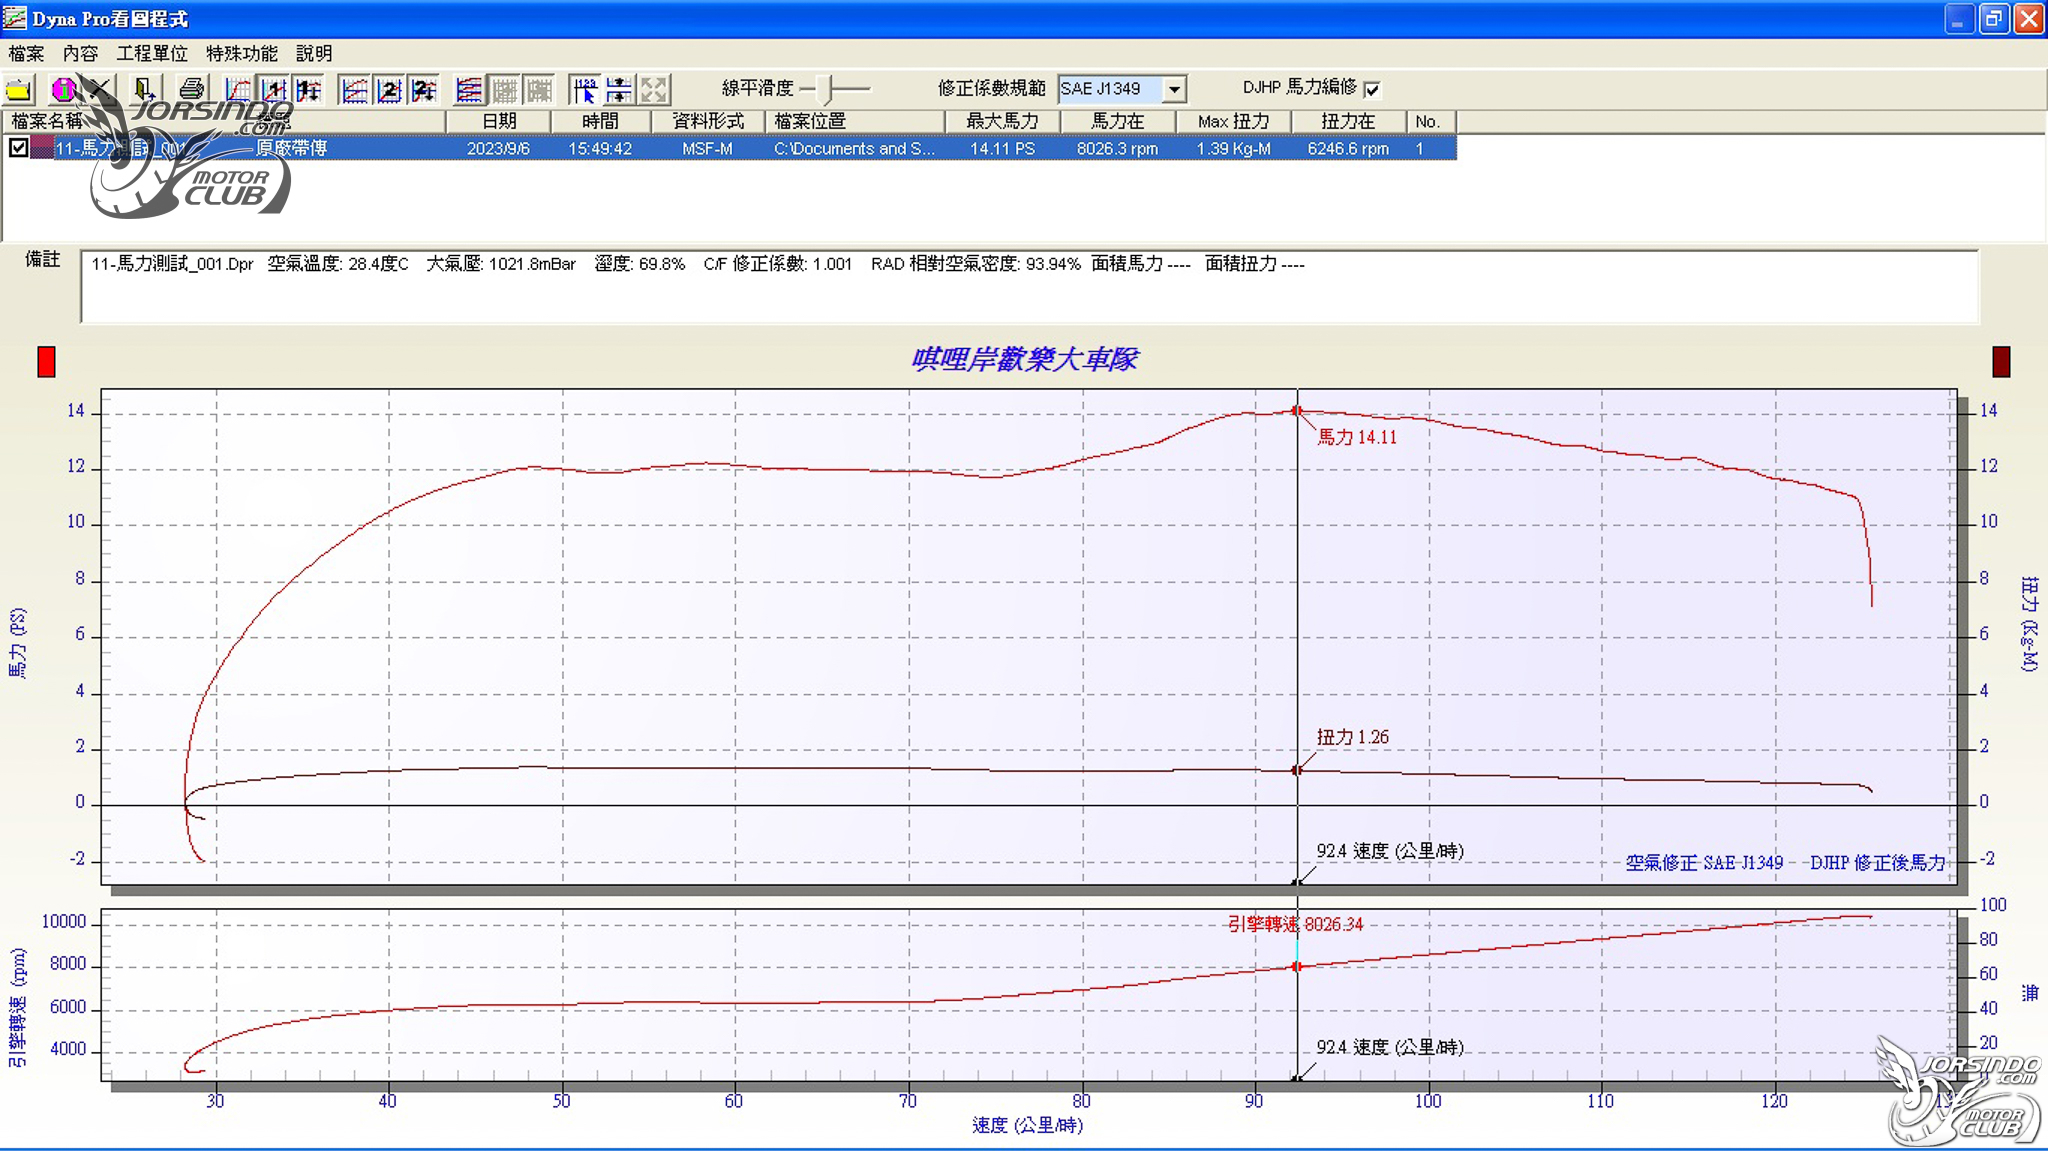Click the 6246.6 rpm cell

pyautogui.click(x=1348, y=148)
